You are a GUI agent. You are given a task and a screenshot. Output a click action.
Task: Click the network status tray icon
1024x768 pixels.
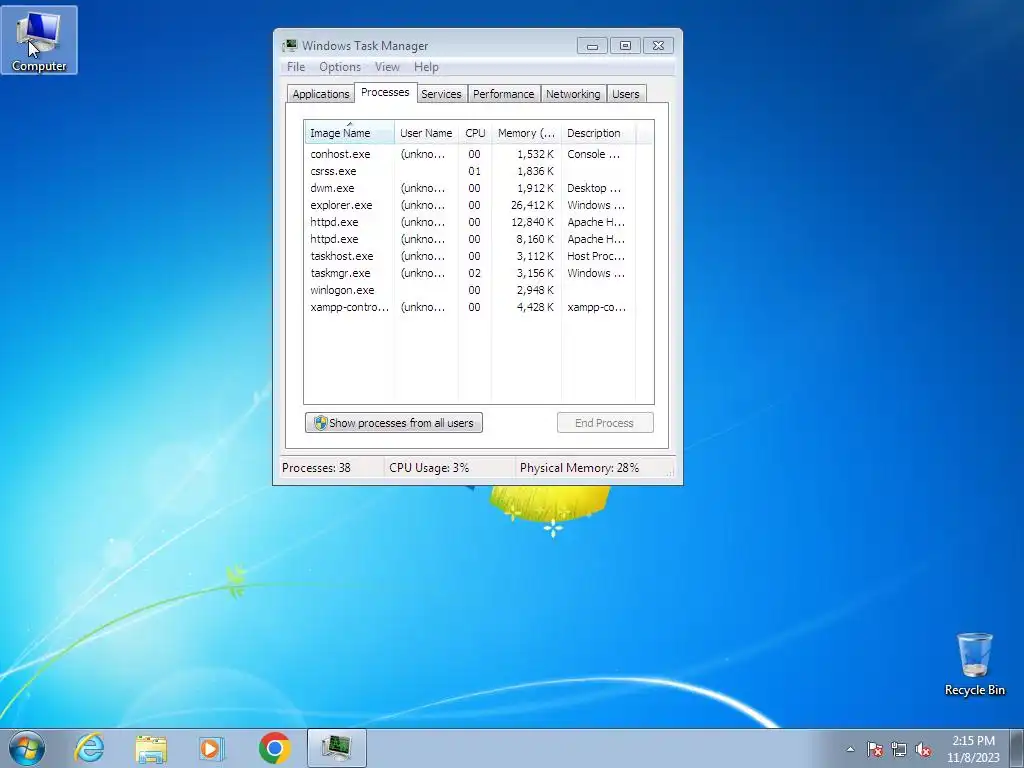[x=899, y=749]
